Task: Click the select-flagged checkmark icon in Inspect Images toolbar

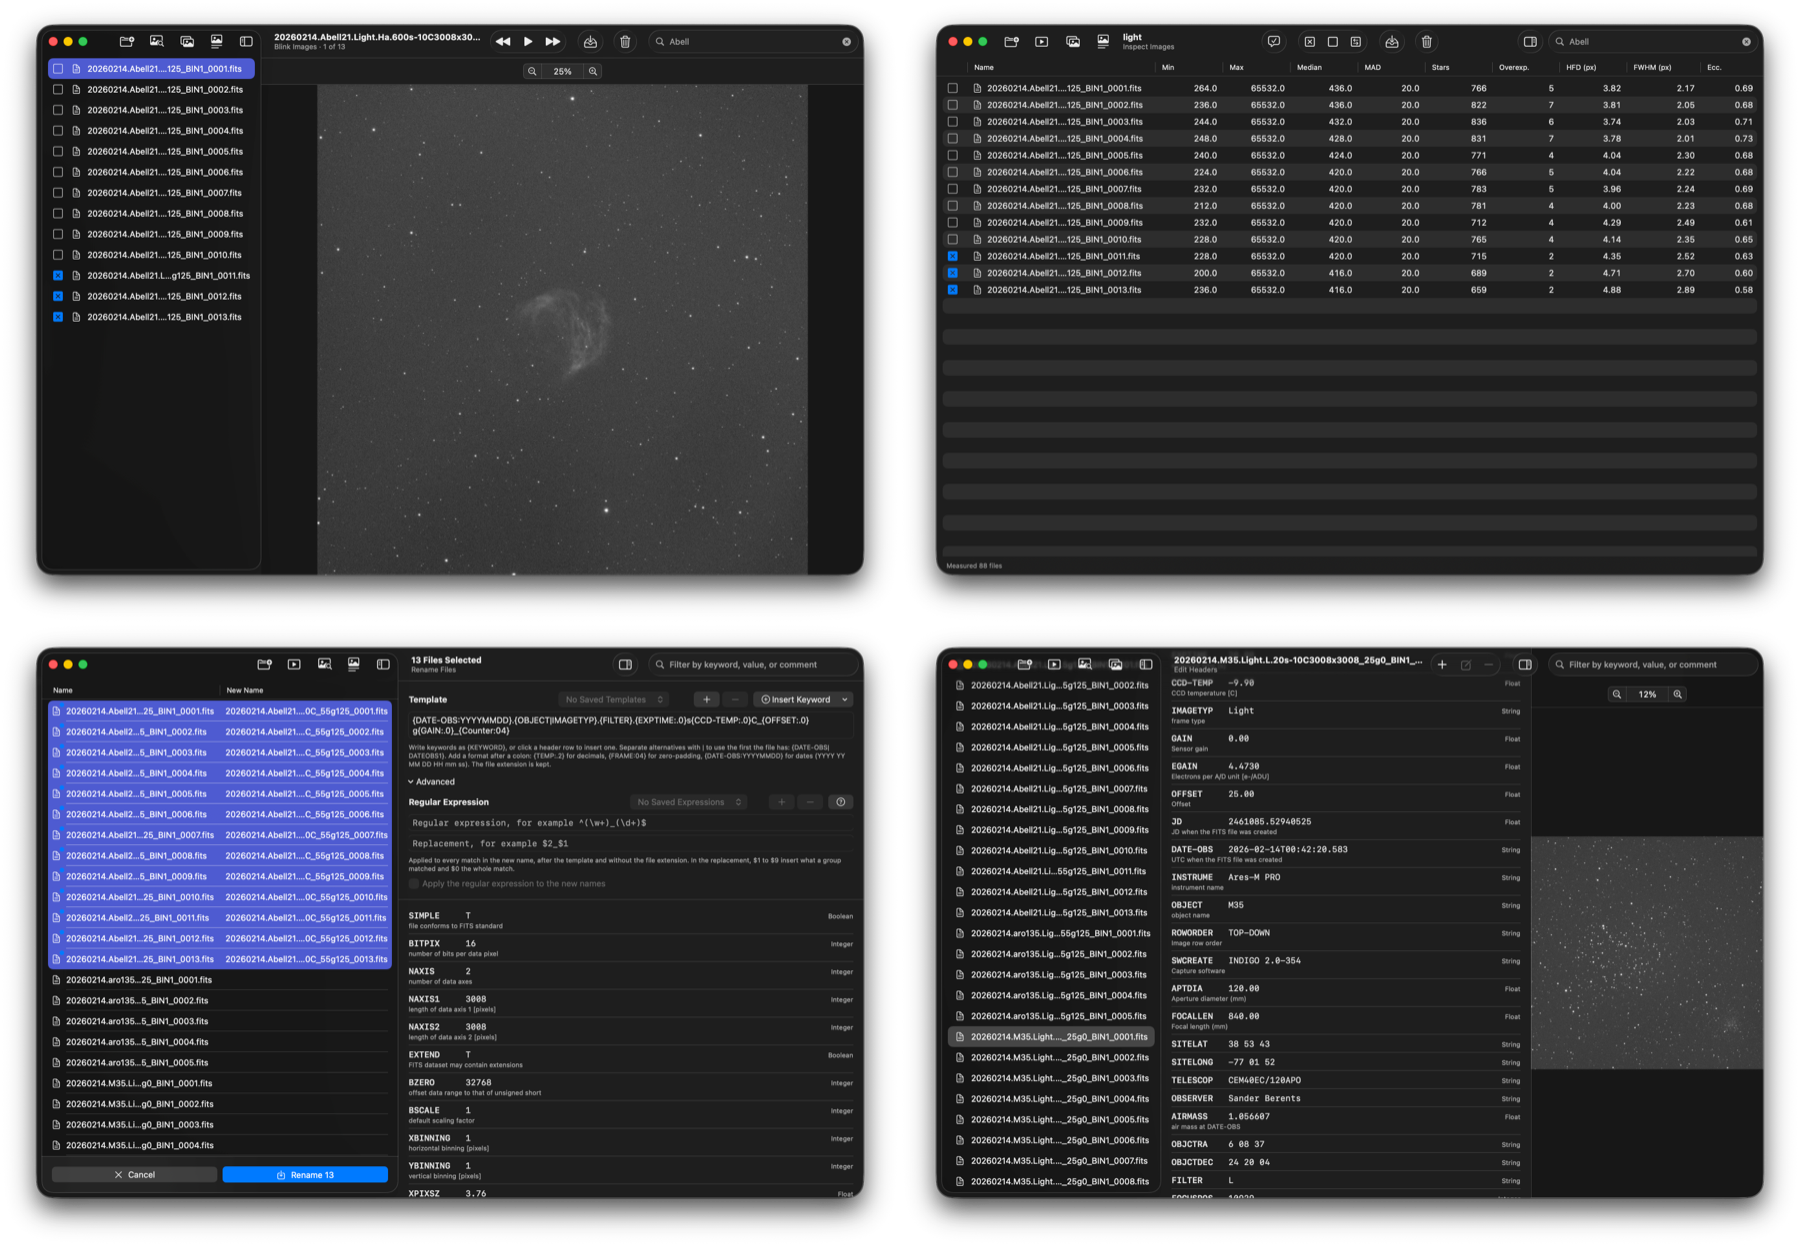Action: tap(1273, 42)
